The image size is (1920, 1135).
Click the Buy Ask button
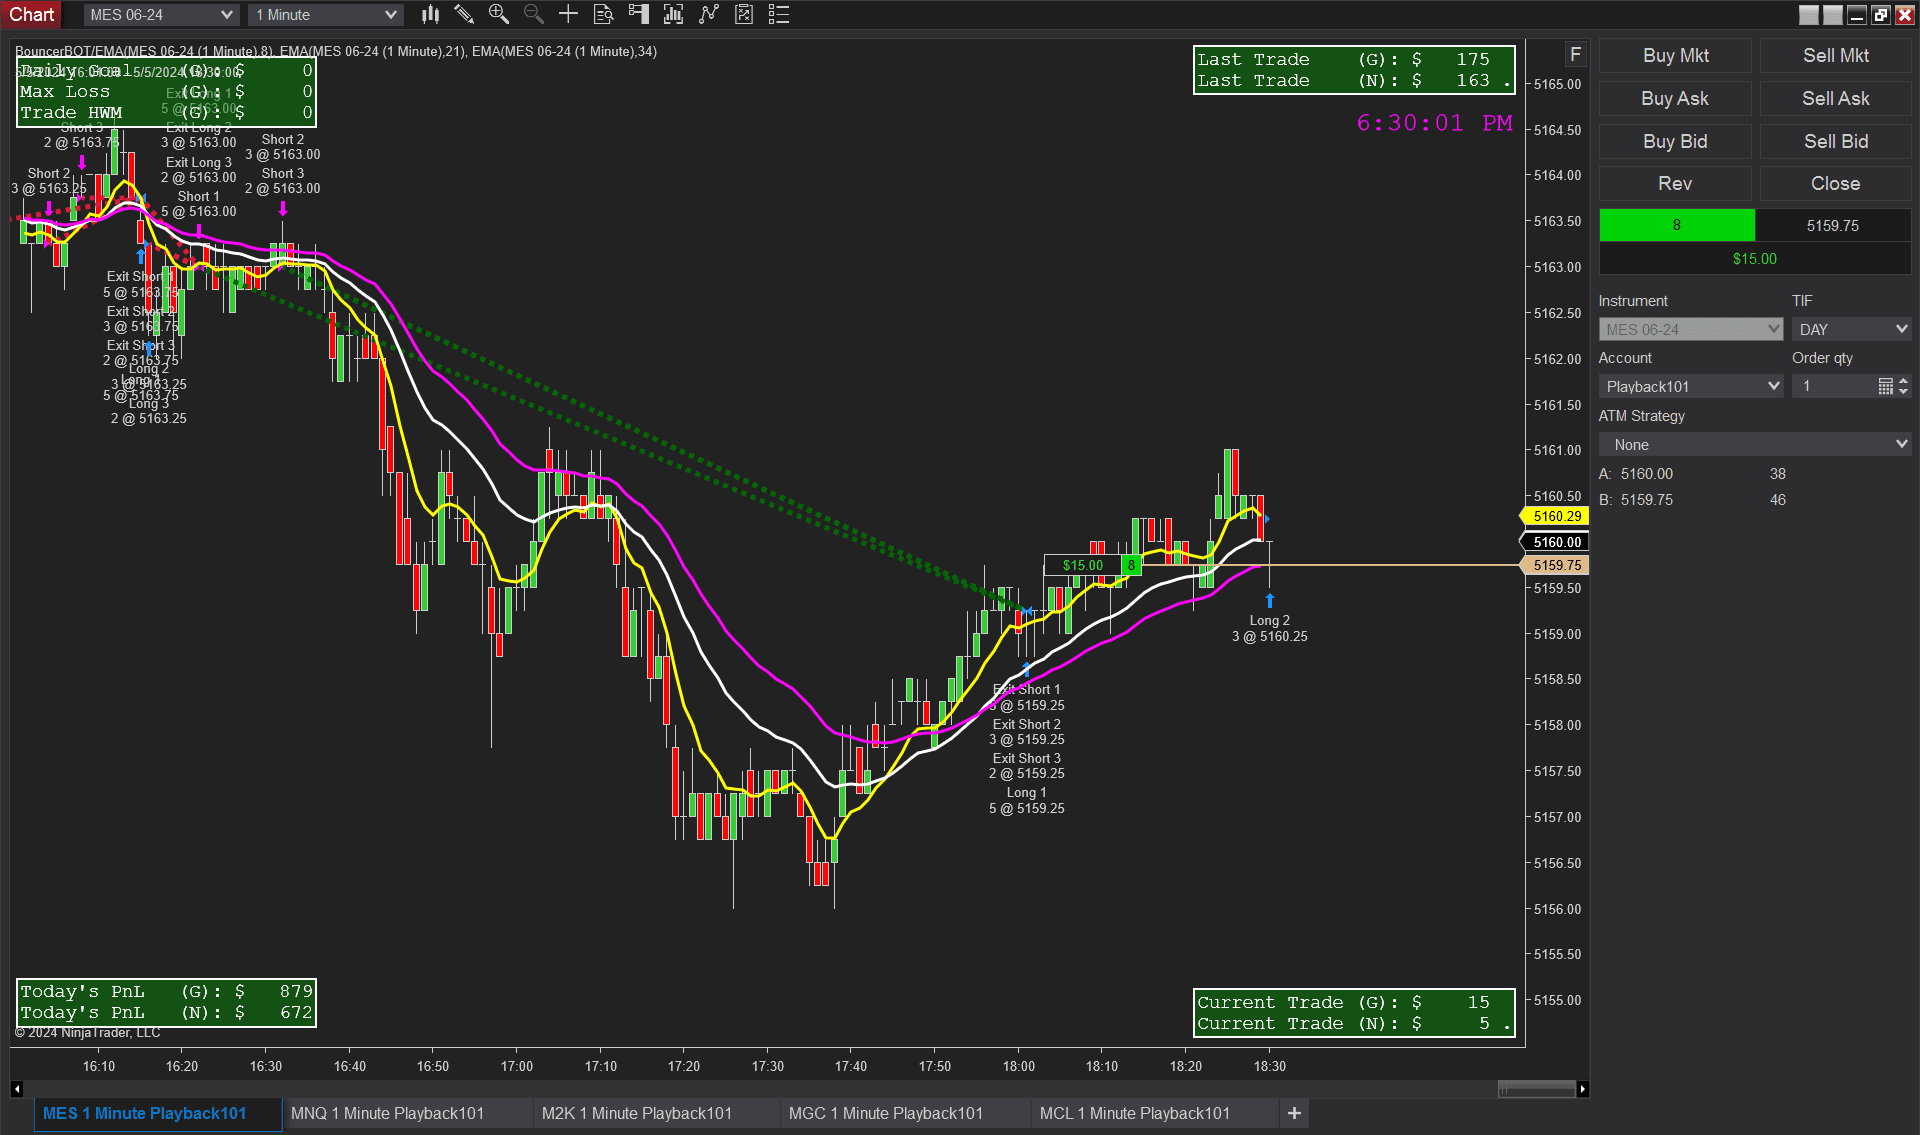pyautogui.click(x=1675, y=98)
